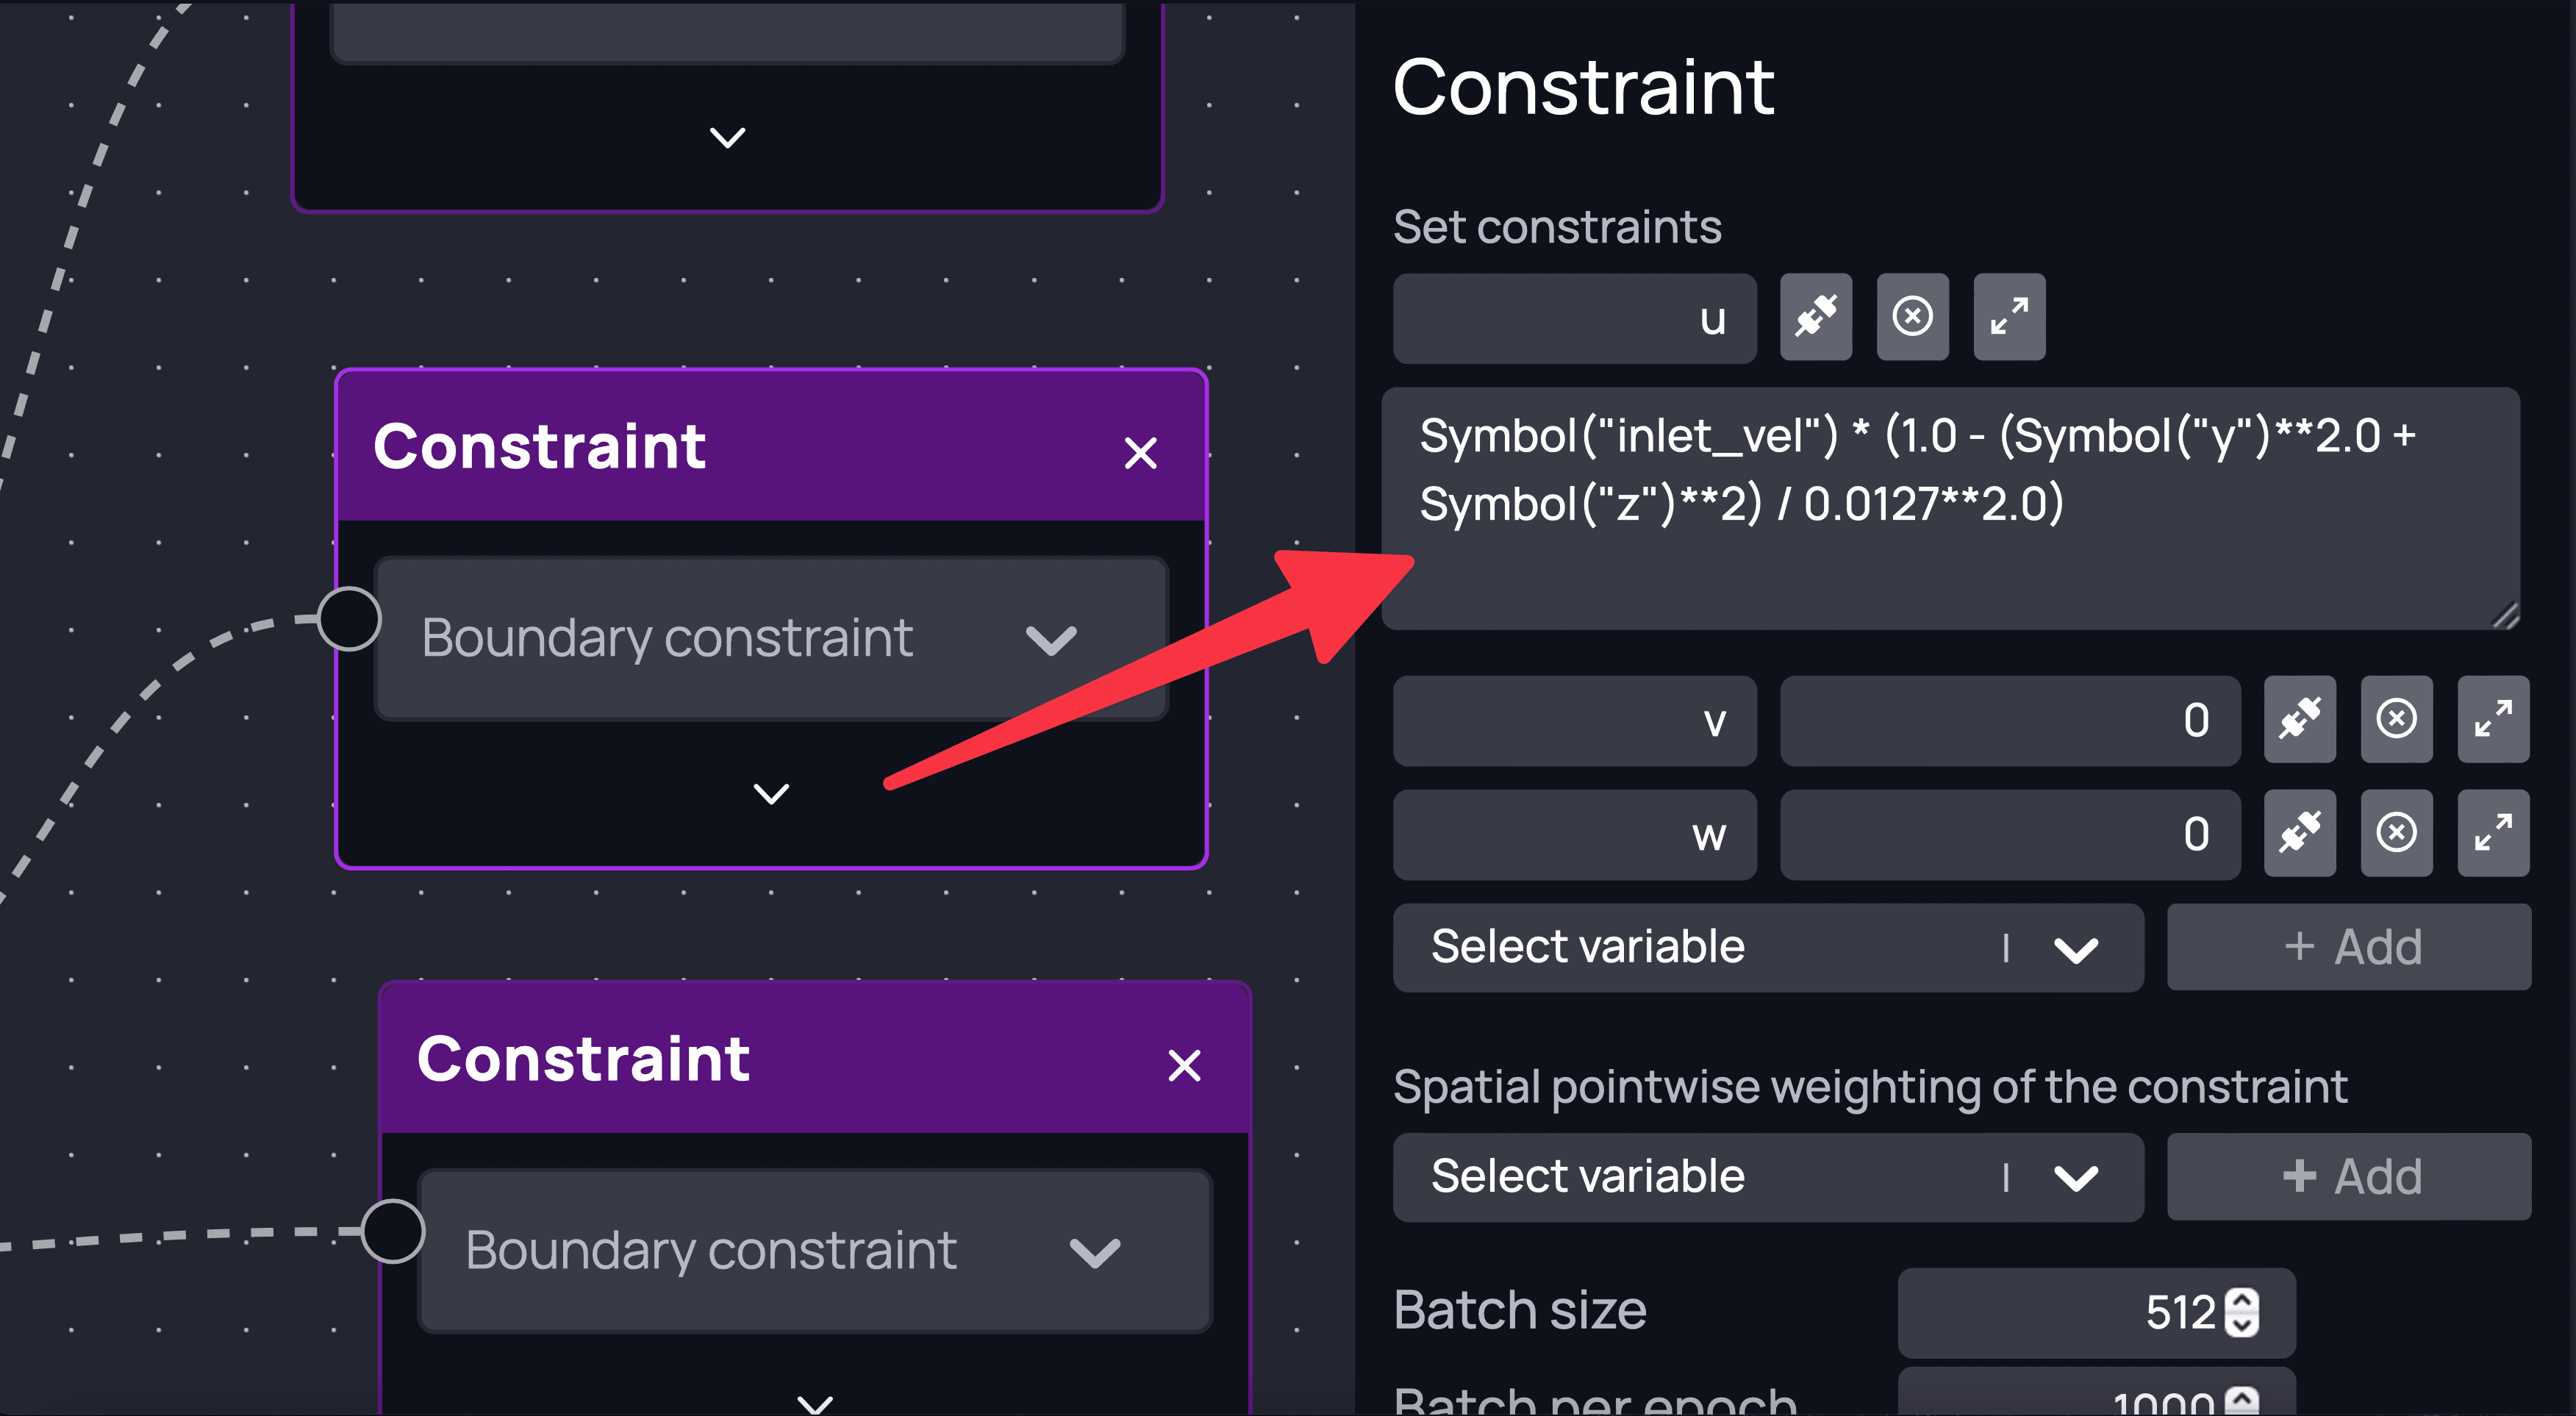2576x1416 pixels.
Task: Click the plug connector icon for variable w
Action: click(2299, 834)
